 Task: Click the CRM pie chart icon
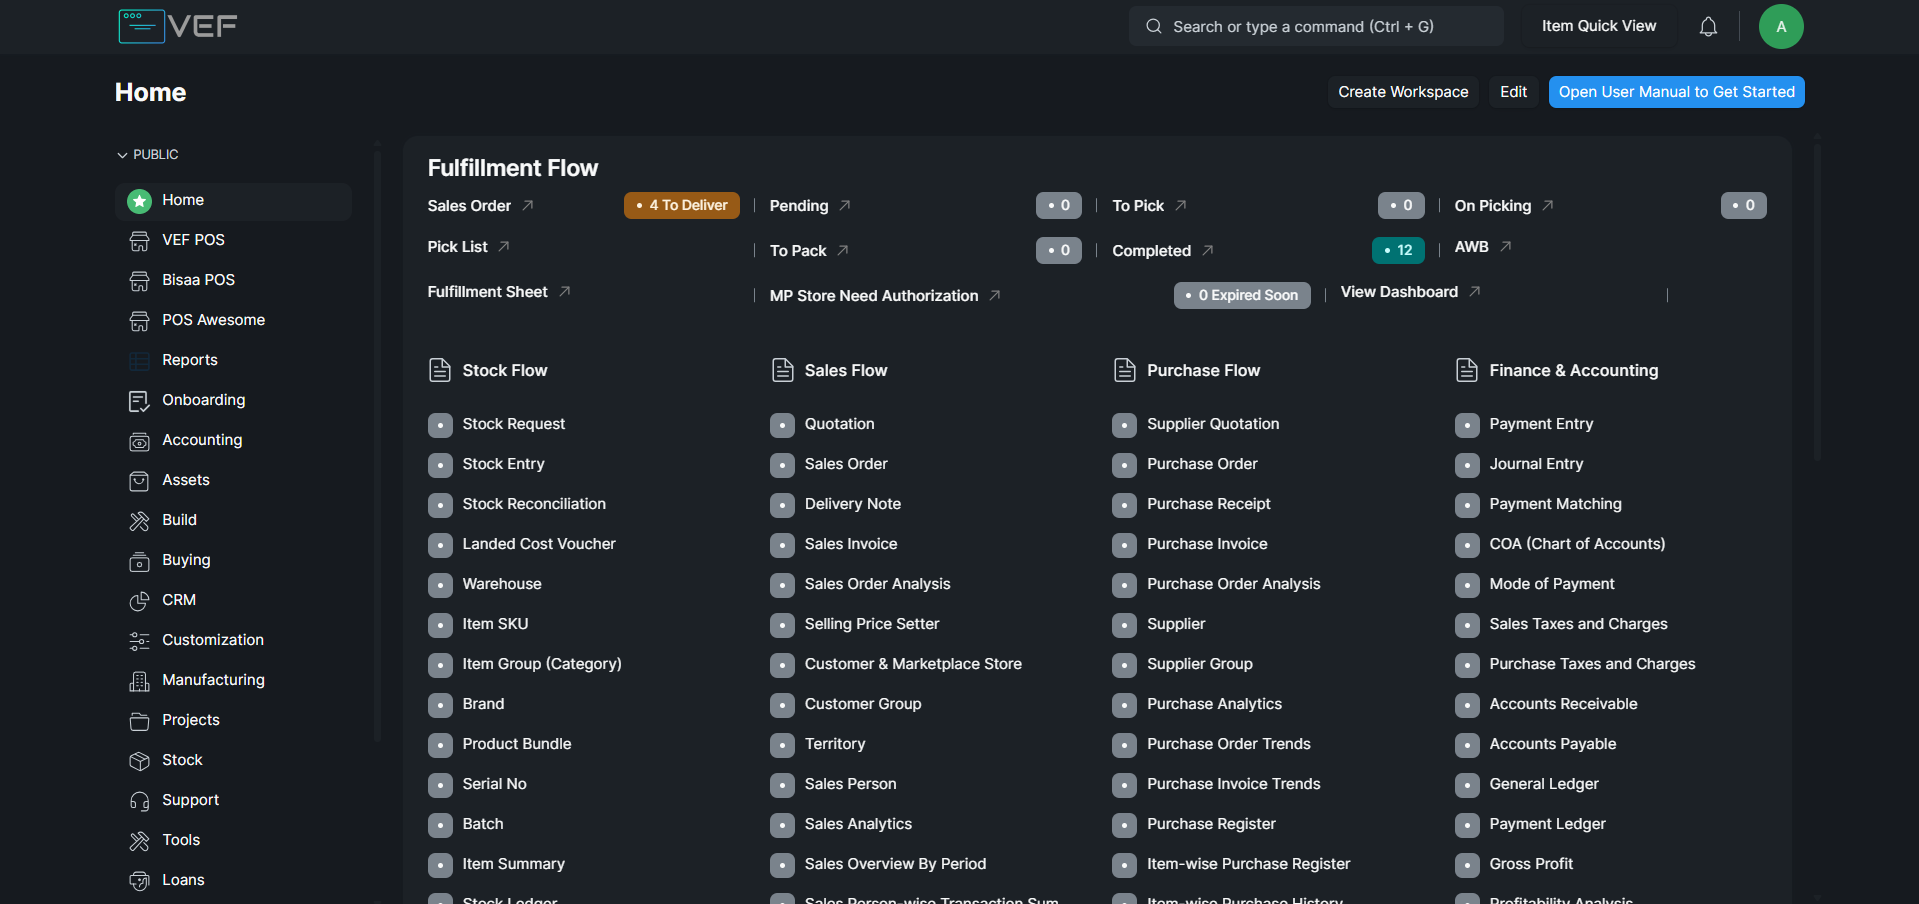pos(139,601)
